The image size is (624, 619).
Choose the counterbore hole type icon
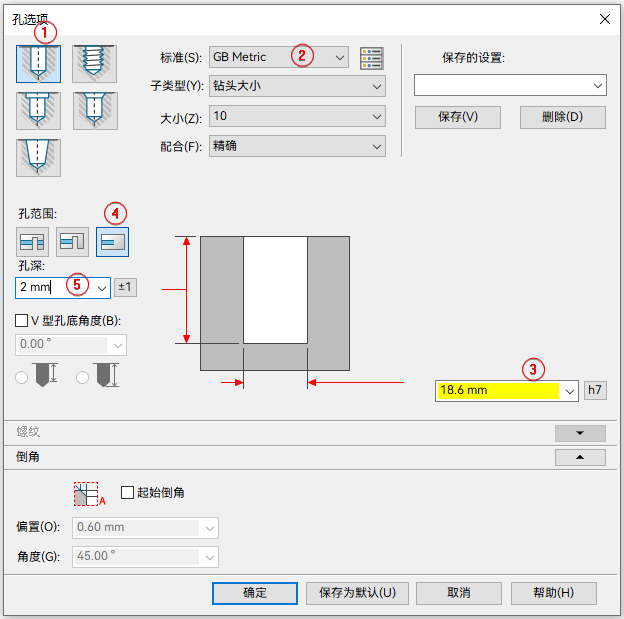[x=38, y=111]
